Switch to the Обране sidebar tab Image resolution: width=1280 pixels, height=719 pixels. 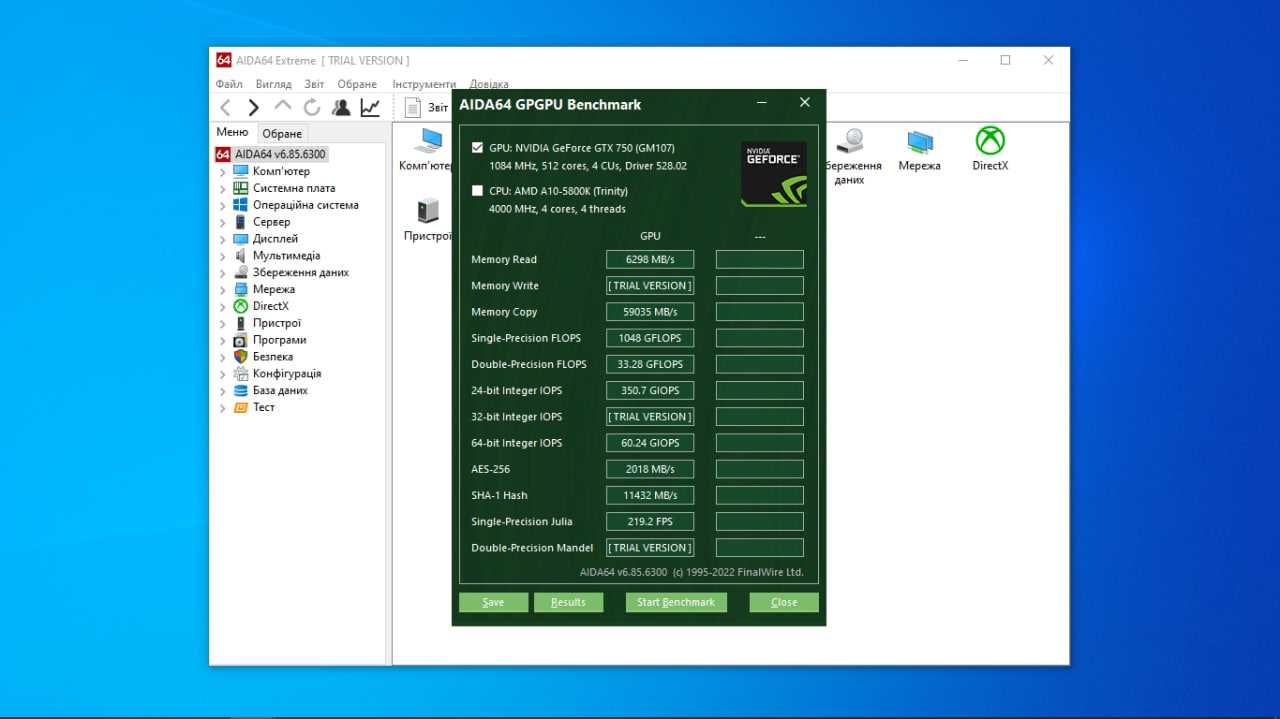(282, 133)
